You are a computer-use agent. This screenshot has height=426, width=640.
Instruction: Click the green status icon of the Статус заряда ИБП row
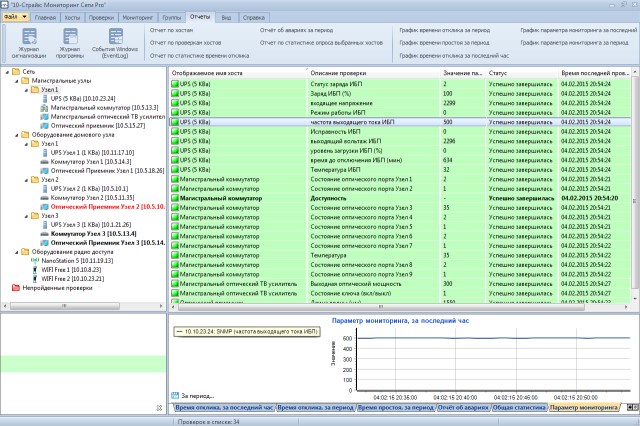(x=175, y=84)
